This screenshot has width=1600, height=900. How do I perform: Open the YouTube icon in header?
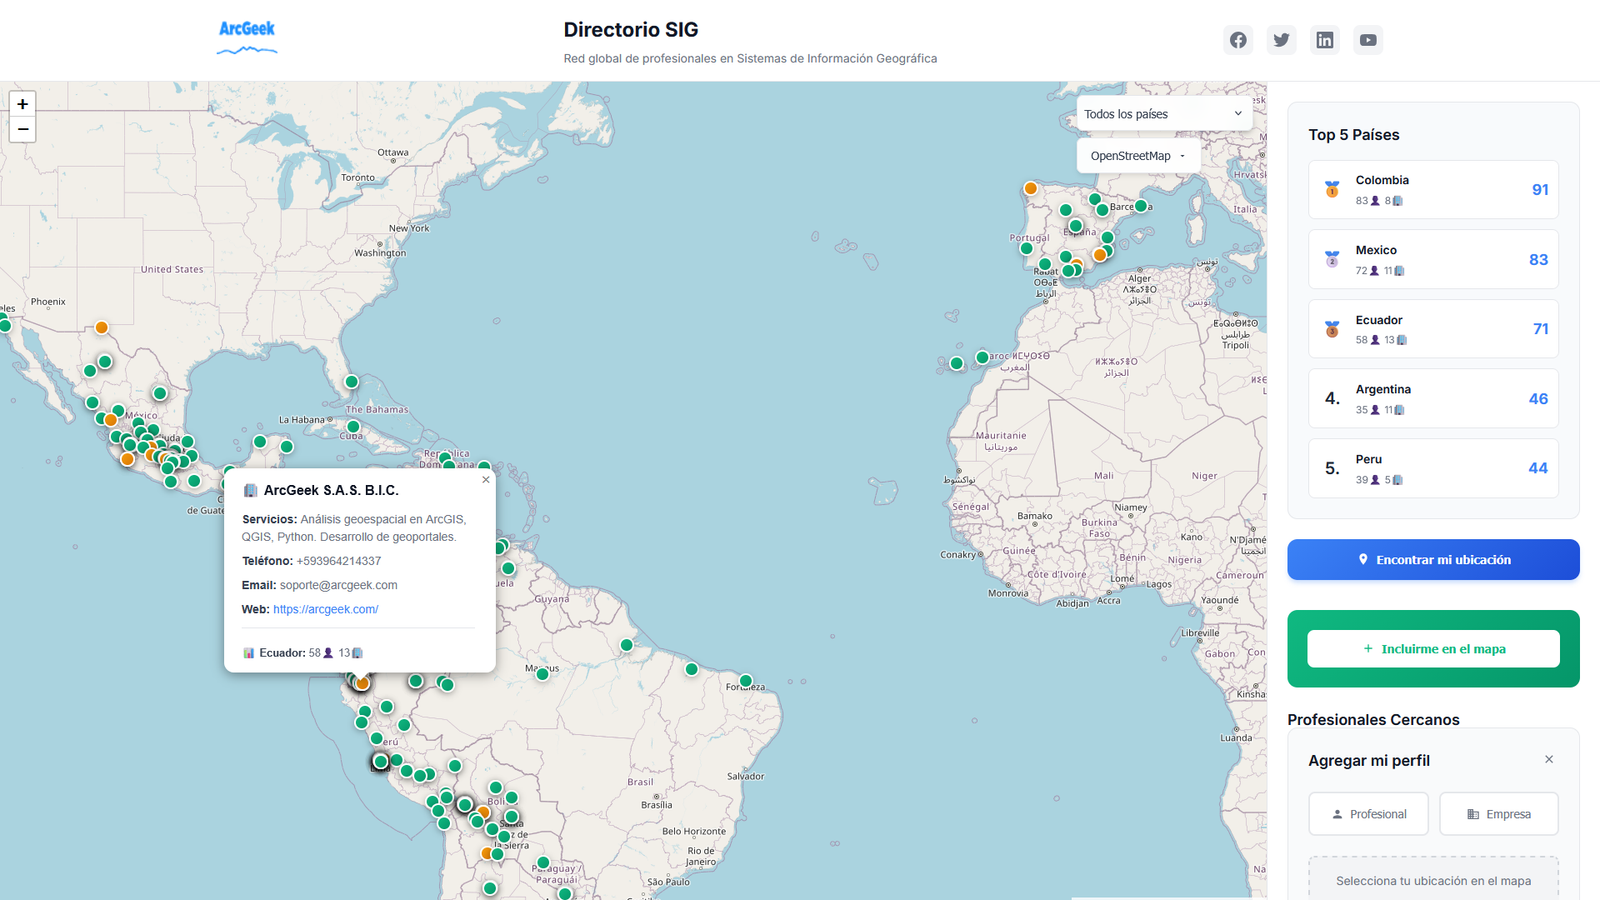[x=1368, y=40]
